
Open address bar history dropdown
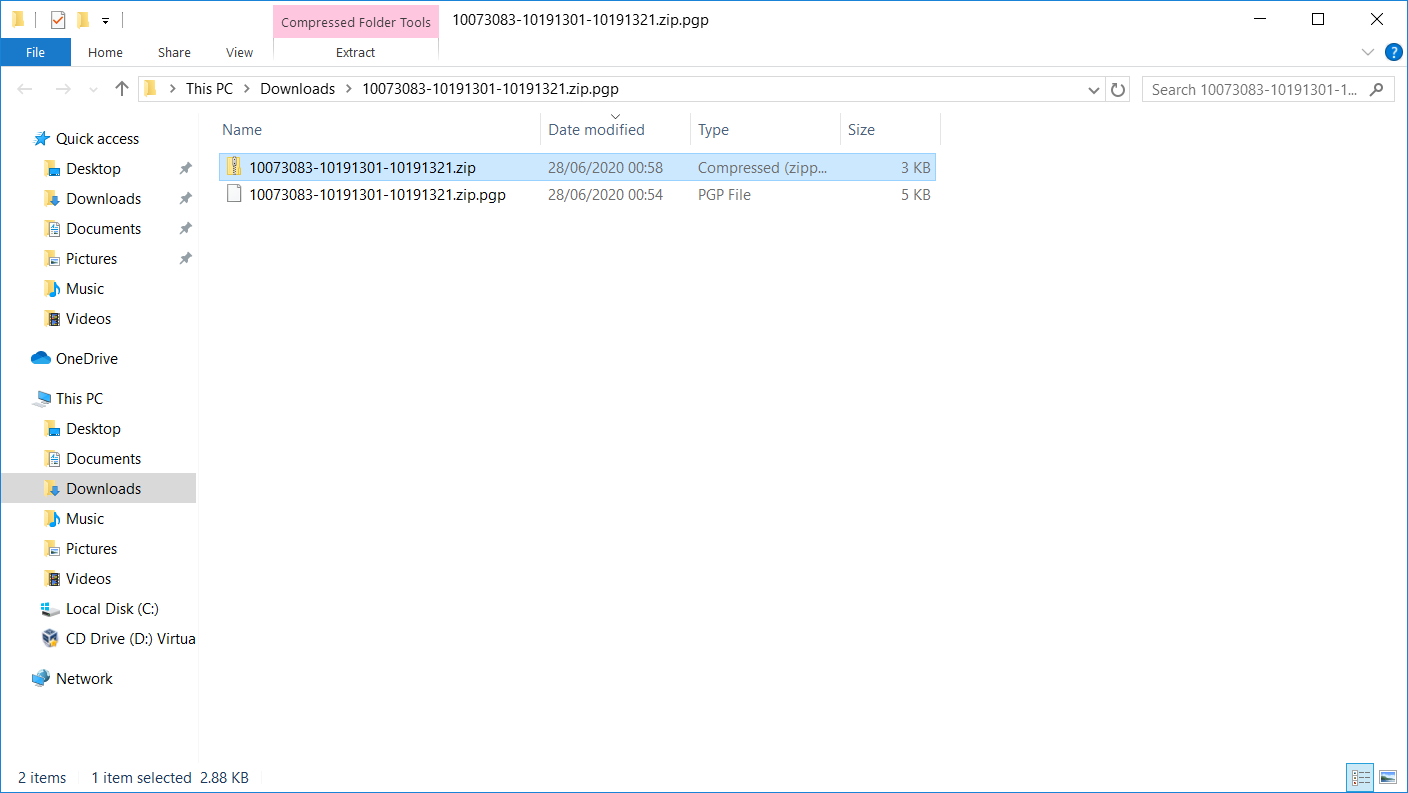[1094, 89]
